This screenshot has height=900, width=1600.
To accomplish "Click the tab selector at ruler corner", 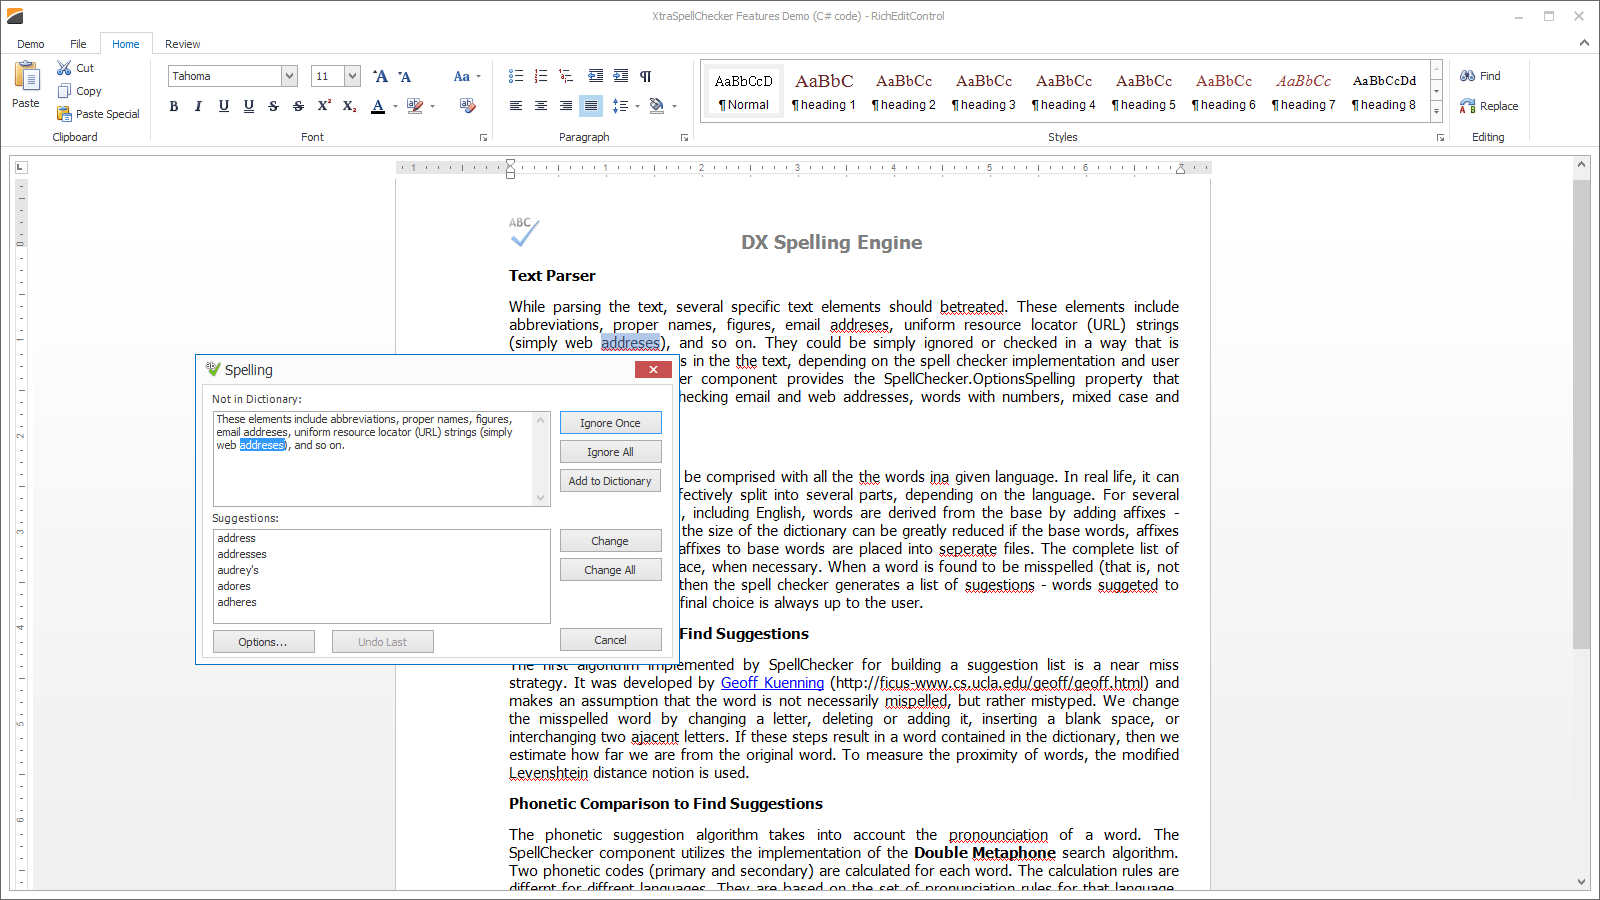I will pyautogui.click(x=20, y=167).
